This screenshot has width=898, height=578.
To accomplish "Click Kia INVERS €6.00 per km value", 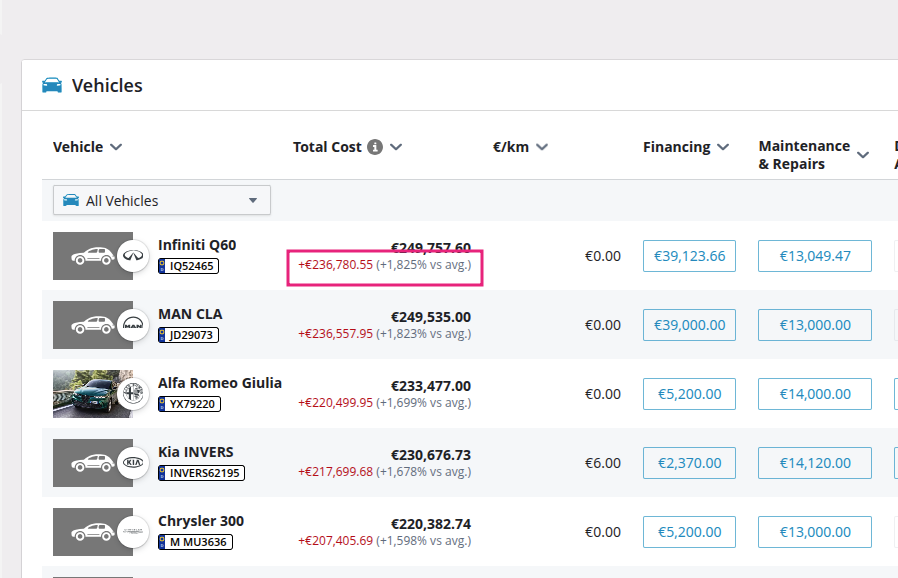I will click(602, 463).
